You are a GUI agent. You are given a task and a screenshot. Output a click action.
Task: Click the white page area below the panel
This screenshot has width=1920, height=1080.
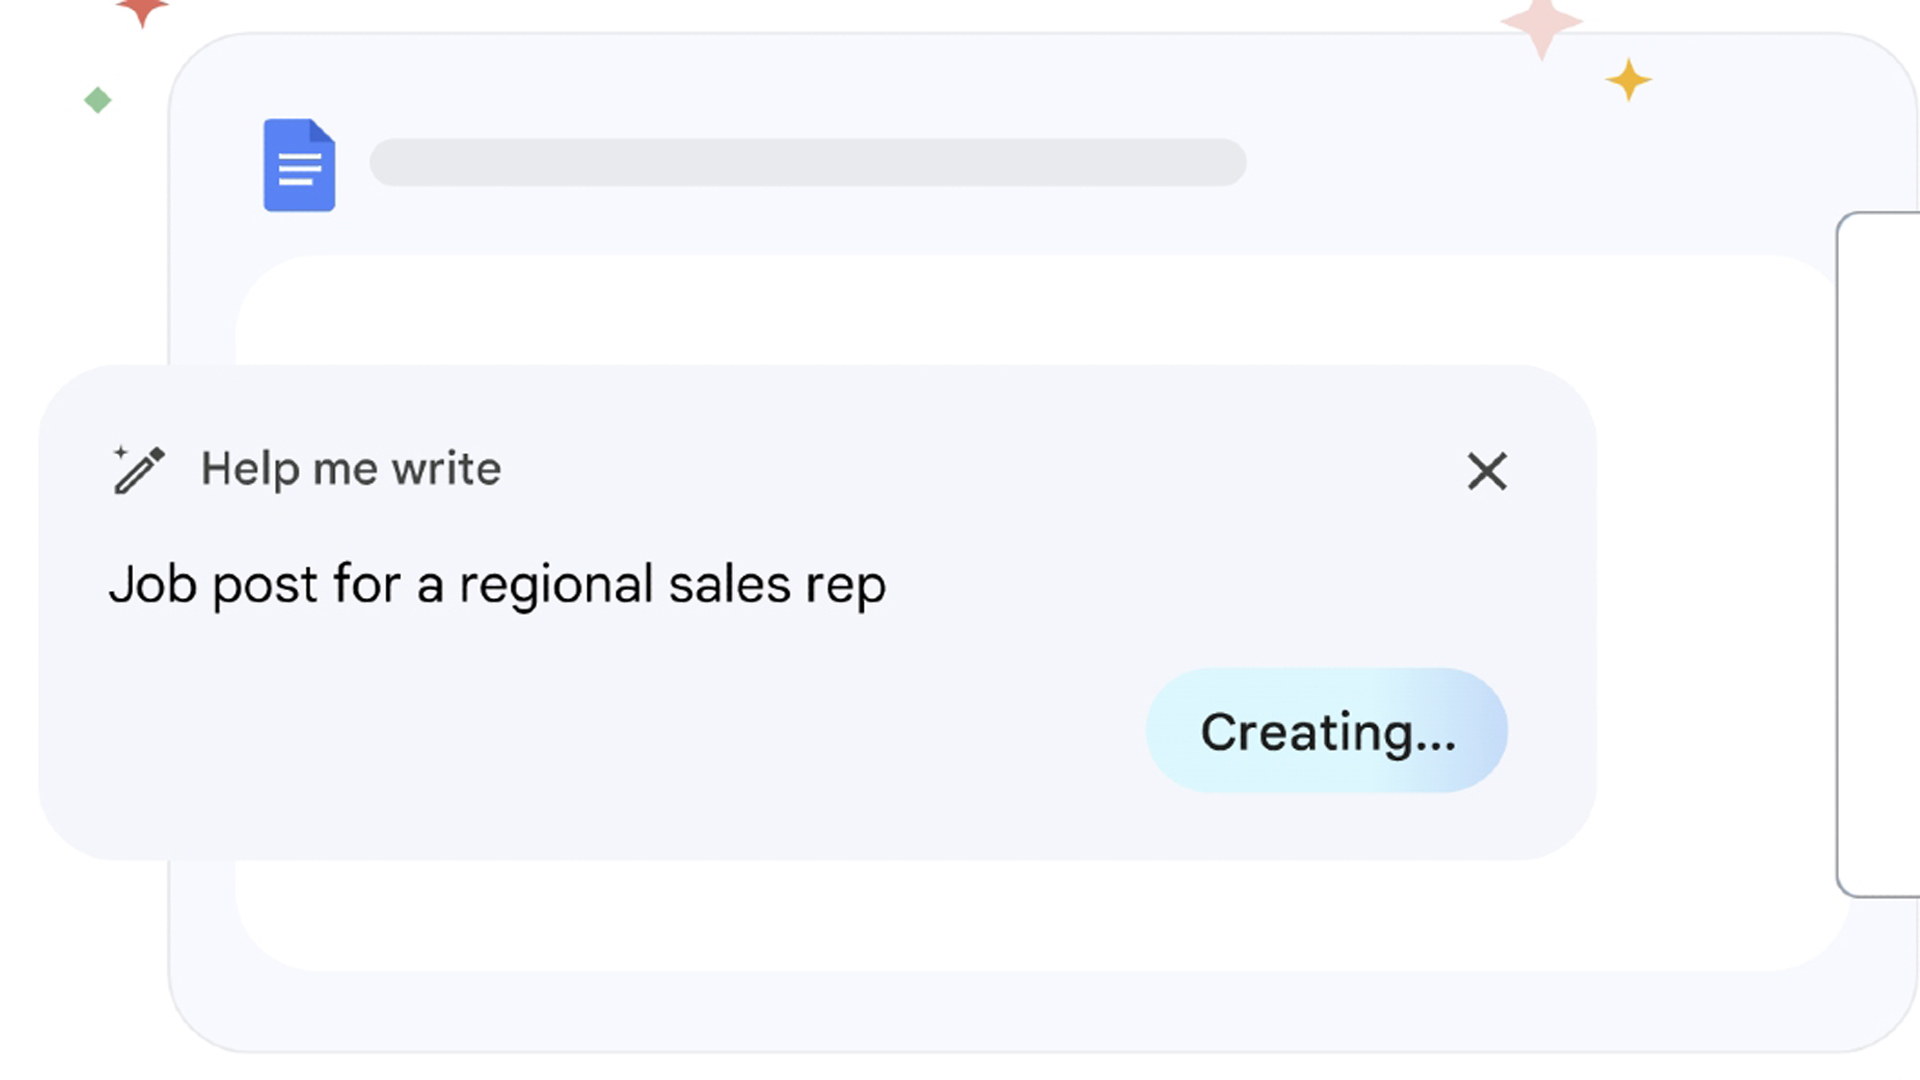(1040, 915)
